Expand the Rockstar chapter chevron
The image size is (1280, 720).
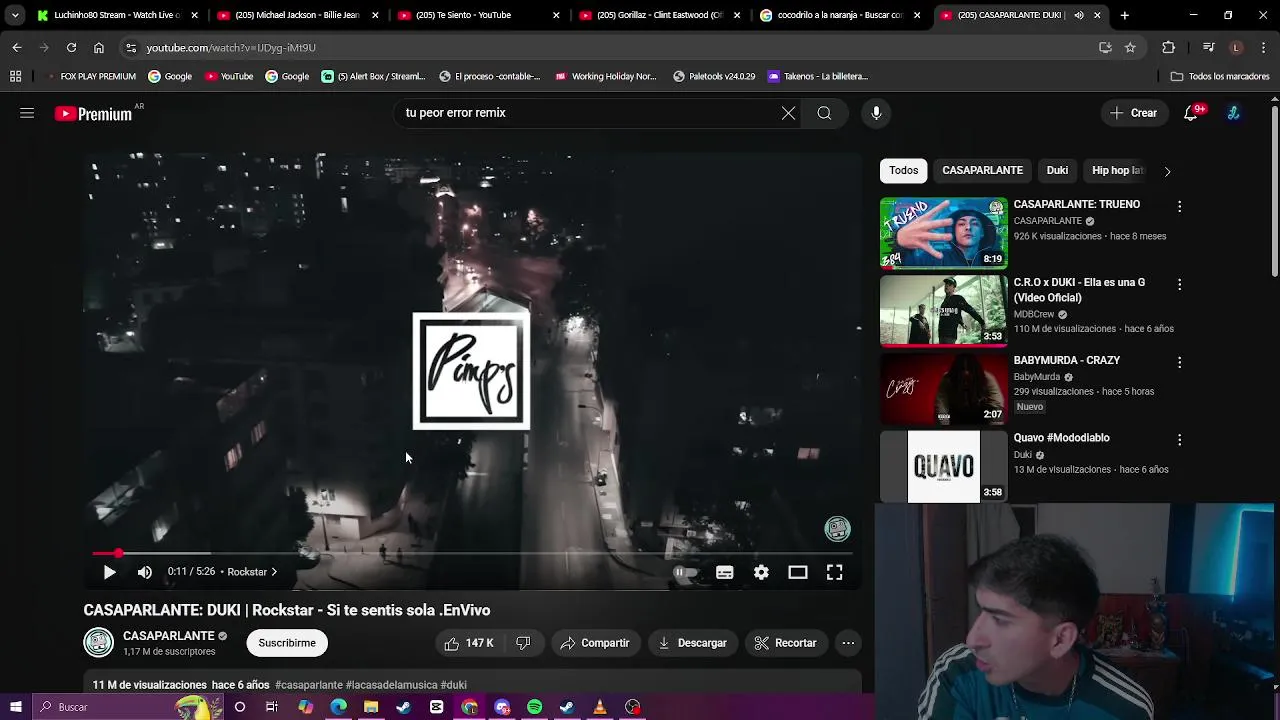pos(274,572)
